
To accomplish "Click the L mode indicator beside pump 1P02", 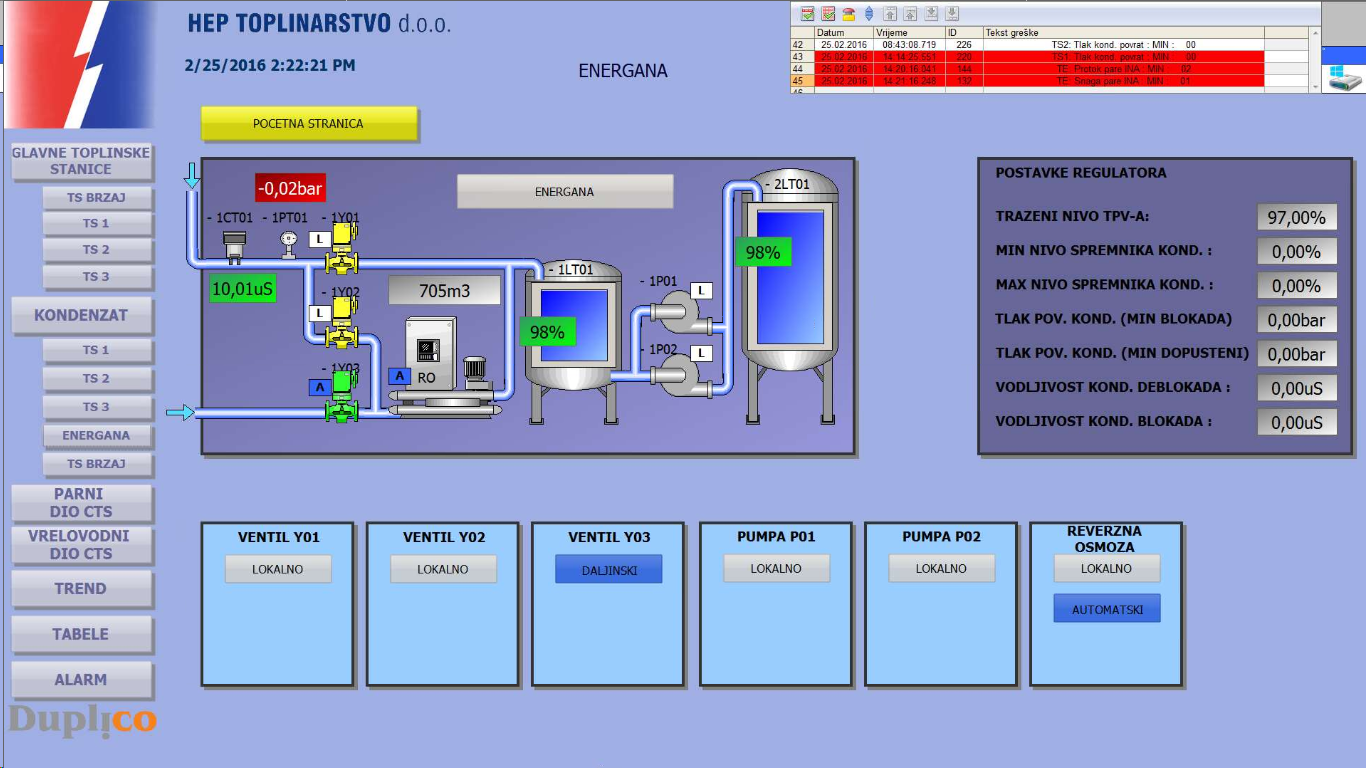I will [x=702, y=353].
